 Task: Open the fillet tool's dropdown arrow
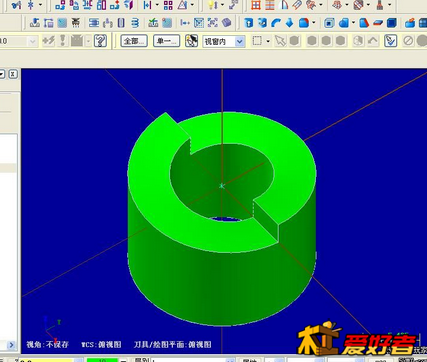point(314,23)
